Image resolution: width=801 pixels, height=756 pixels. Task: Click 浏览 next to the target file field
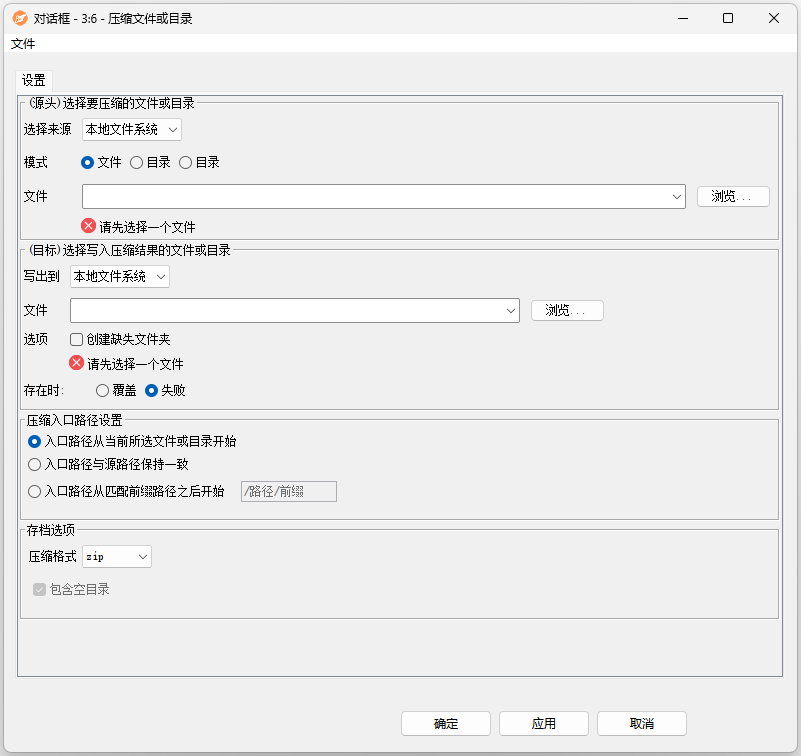point(567,310)
